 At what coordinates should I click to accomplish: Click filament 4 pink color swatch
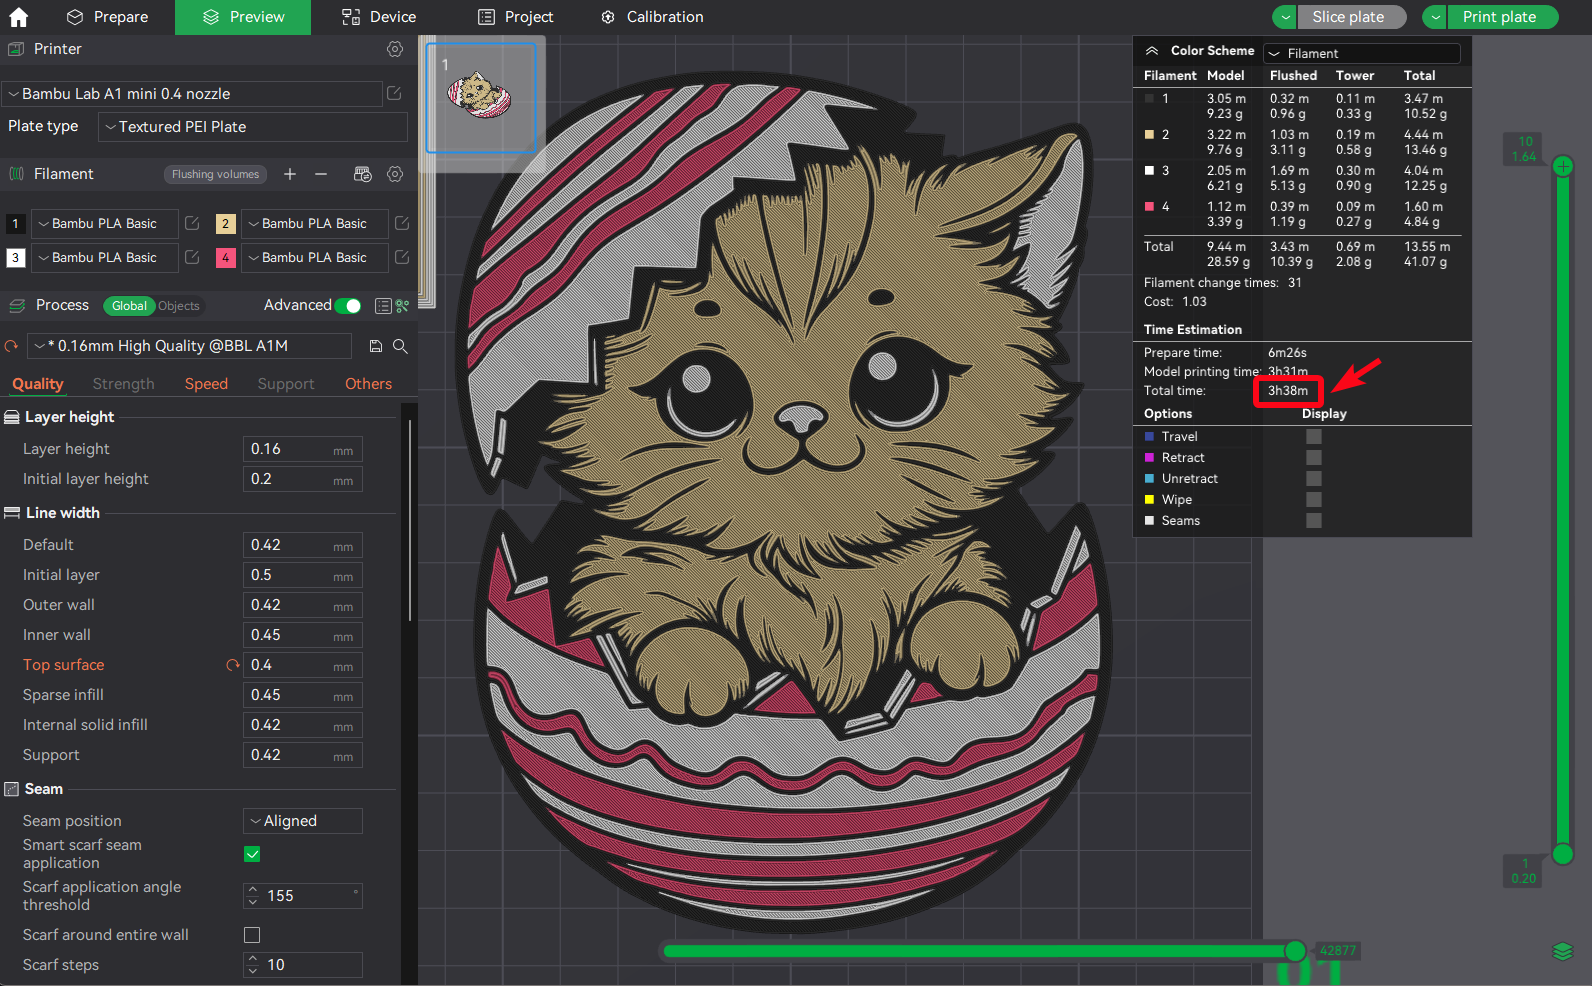click(226, 258)
